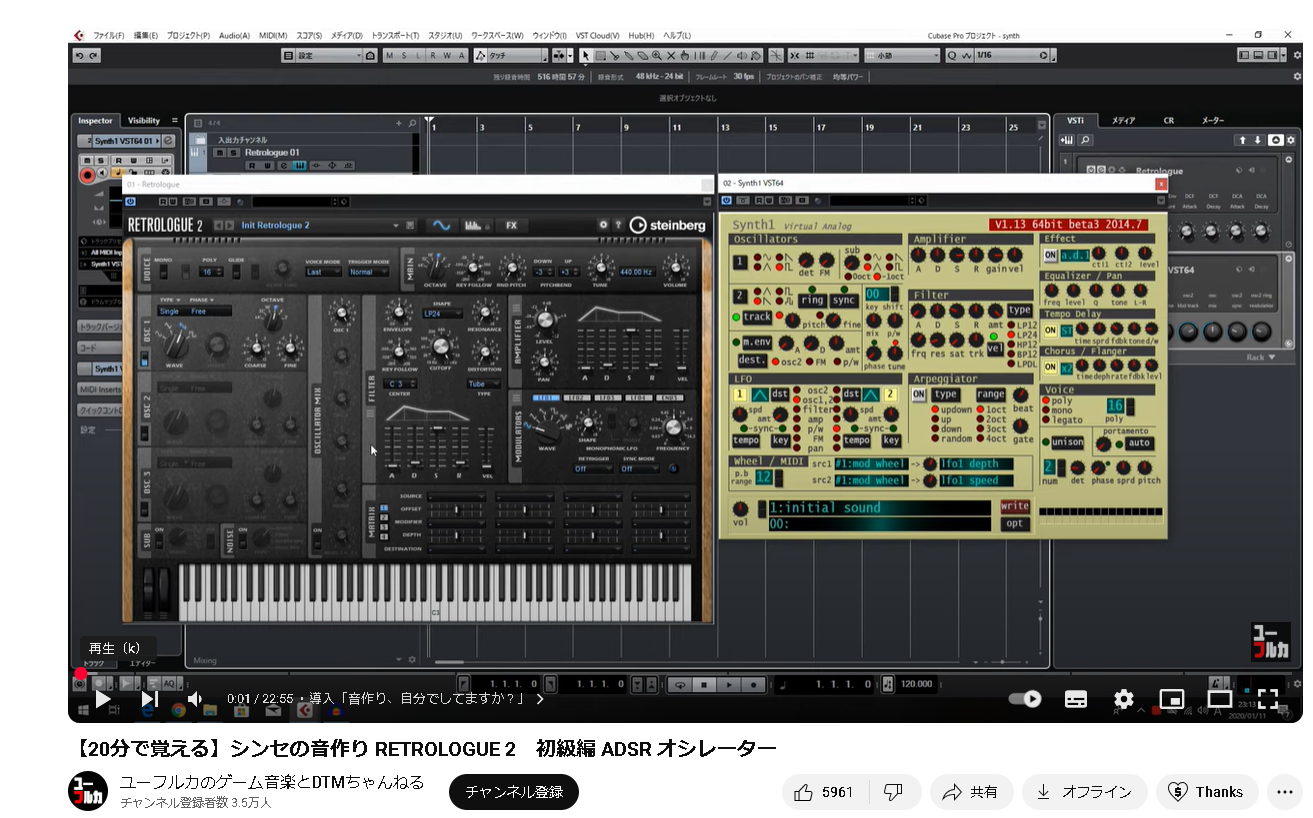Click the チャンネル登録 subscribe button

514,792
